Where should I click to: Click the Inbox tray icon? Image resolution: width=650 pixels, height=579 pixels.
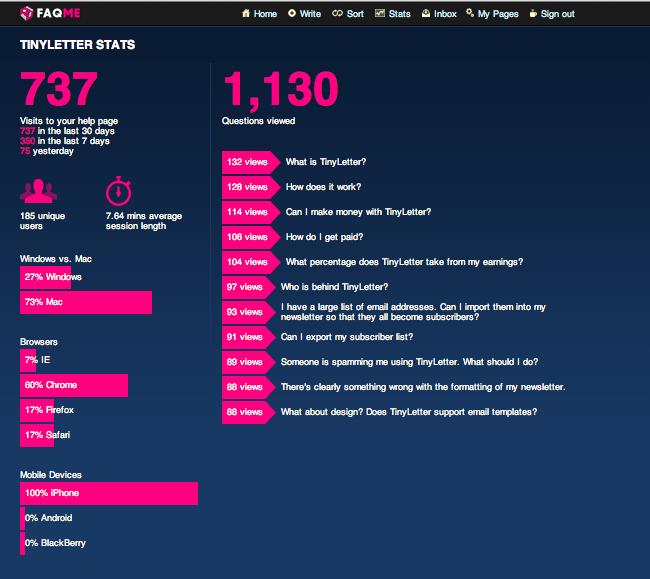(426, 13)
